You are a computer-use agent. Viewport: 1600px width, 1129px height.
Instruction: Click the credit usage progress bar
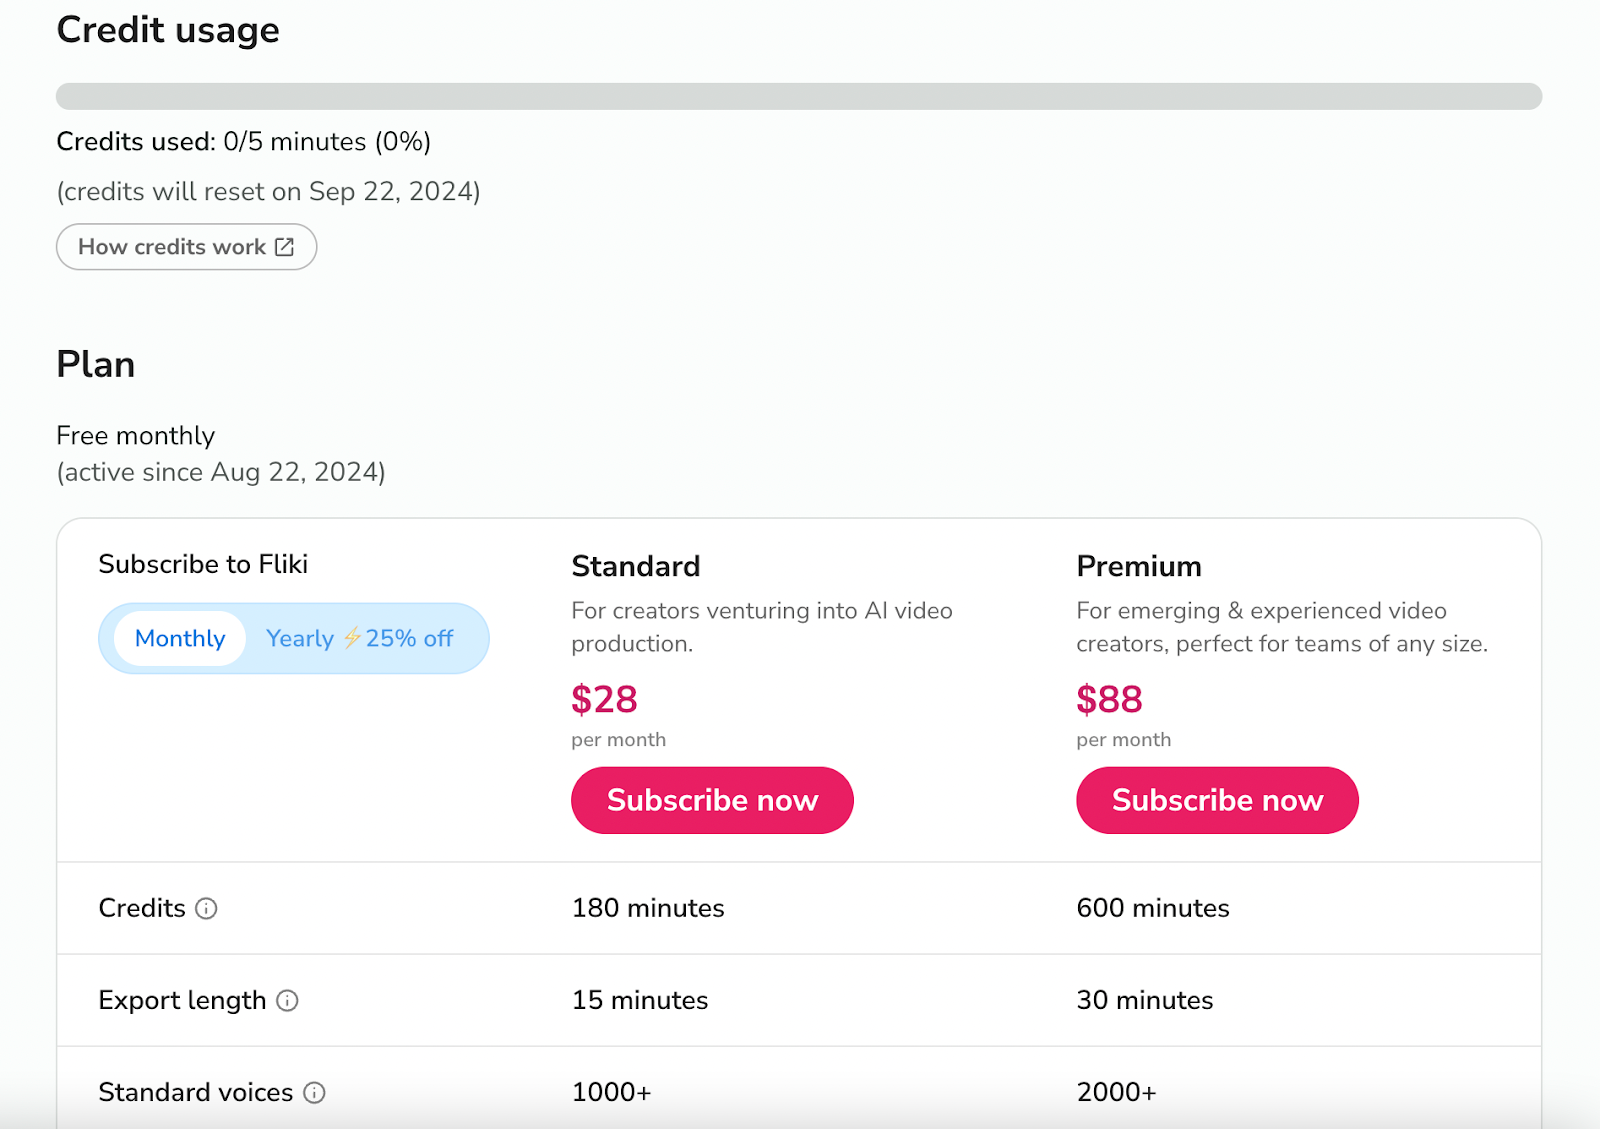pos(800,94)
